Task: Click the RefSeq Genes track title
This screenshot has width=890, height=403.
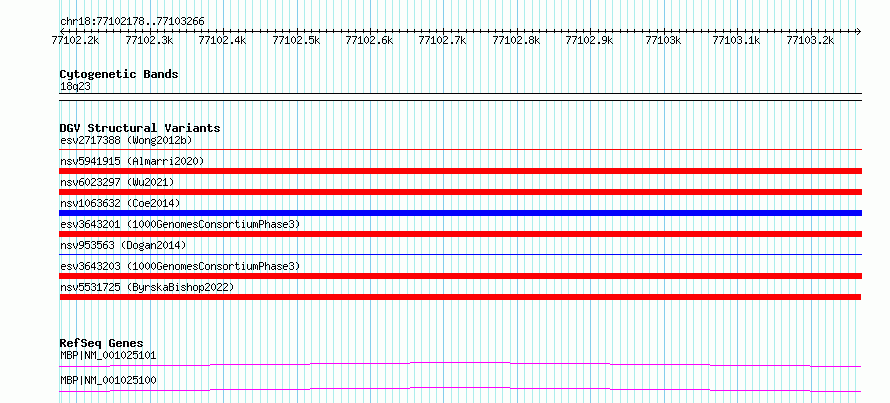Action: click(x=101, y=343)
